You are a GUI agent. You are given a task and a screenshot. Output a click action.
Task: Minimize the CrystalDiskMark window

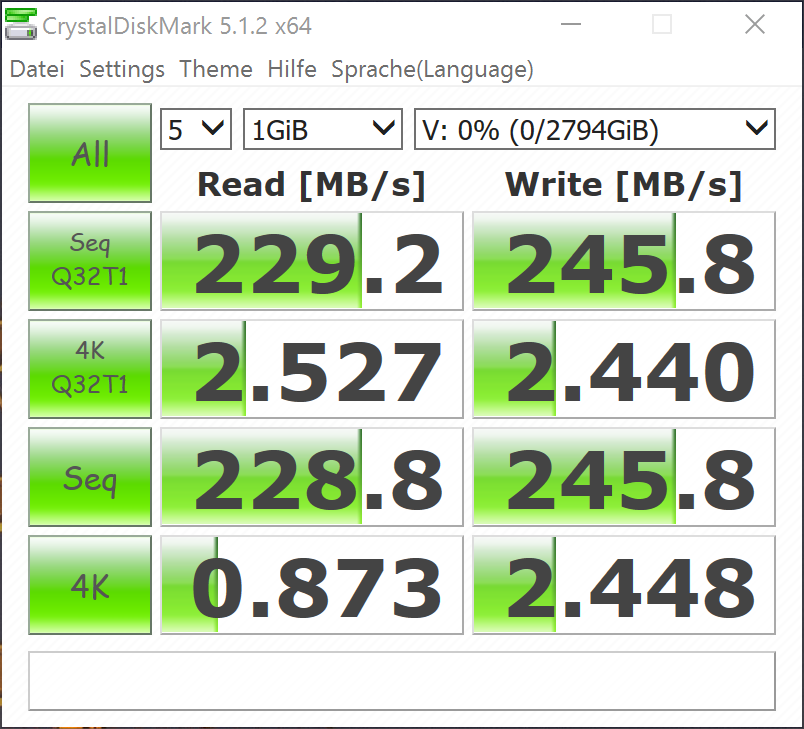point(571,24)
